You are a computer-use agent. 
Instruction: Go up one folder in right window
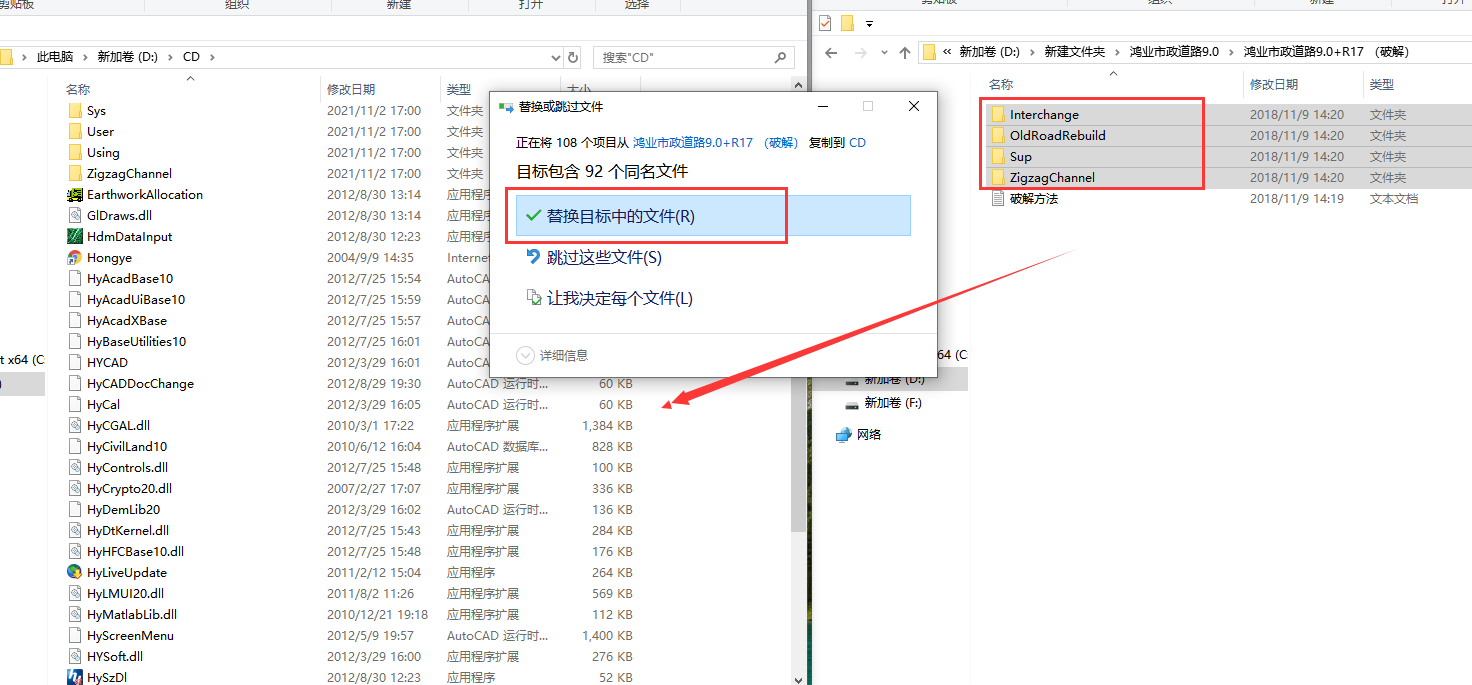pos(905,52)
